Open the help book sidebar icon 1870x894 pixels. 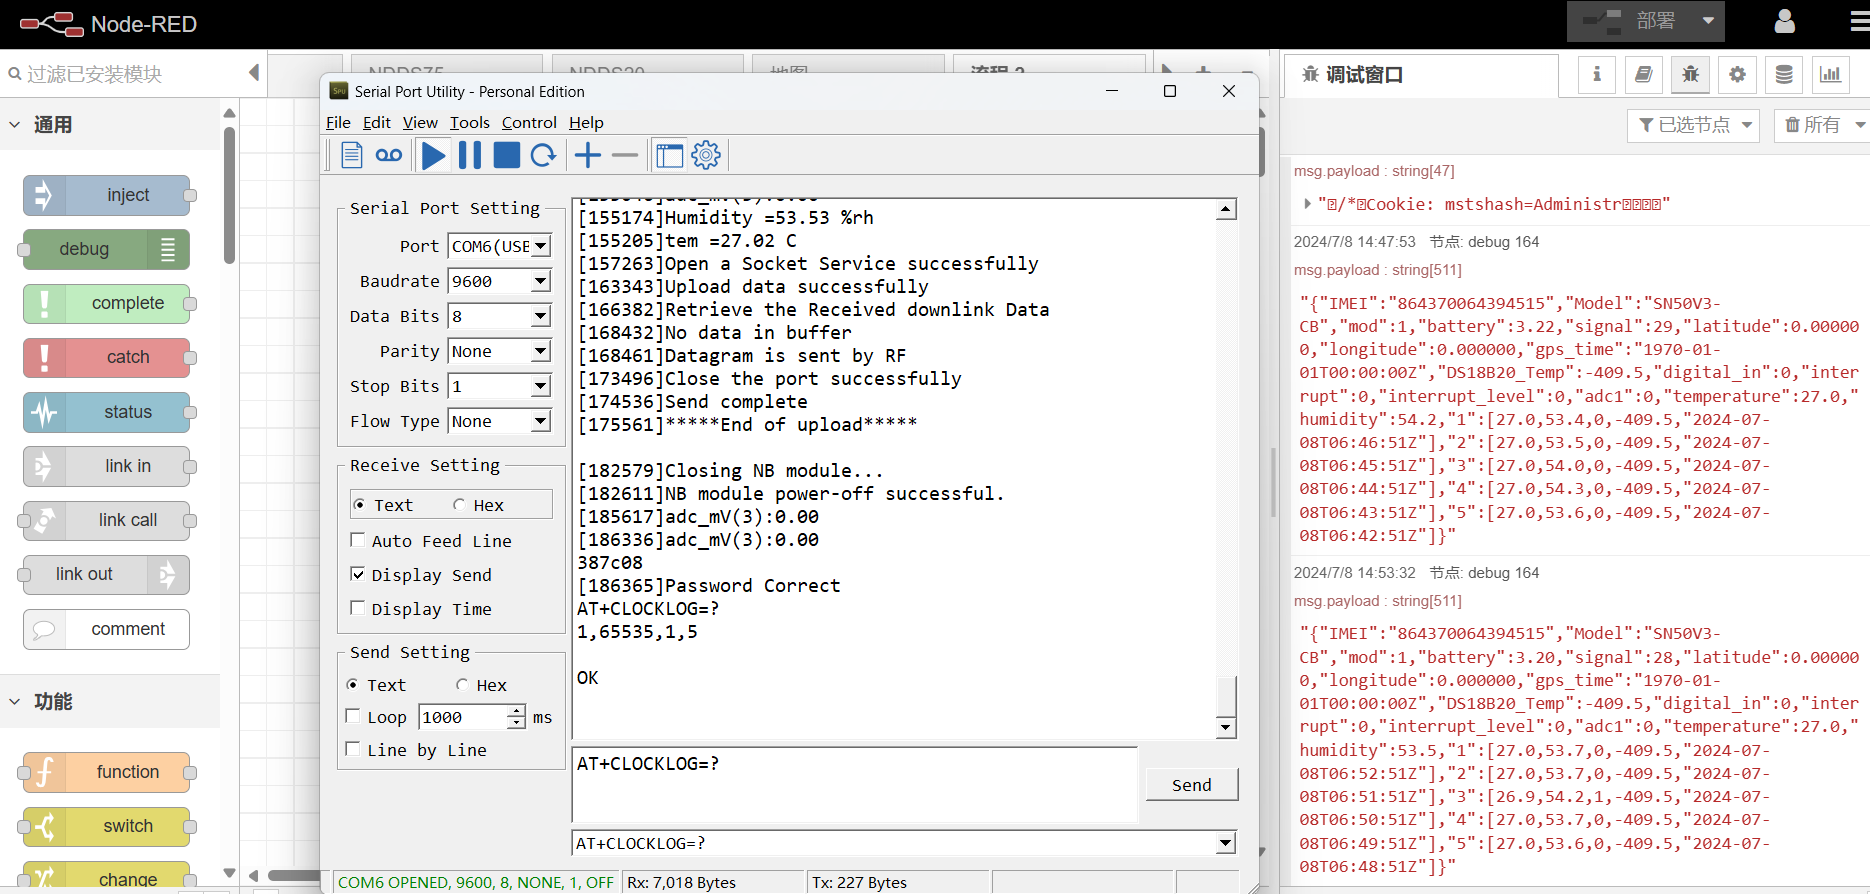click(1643, 74)
